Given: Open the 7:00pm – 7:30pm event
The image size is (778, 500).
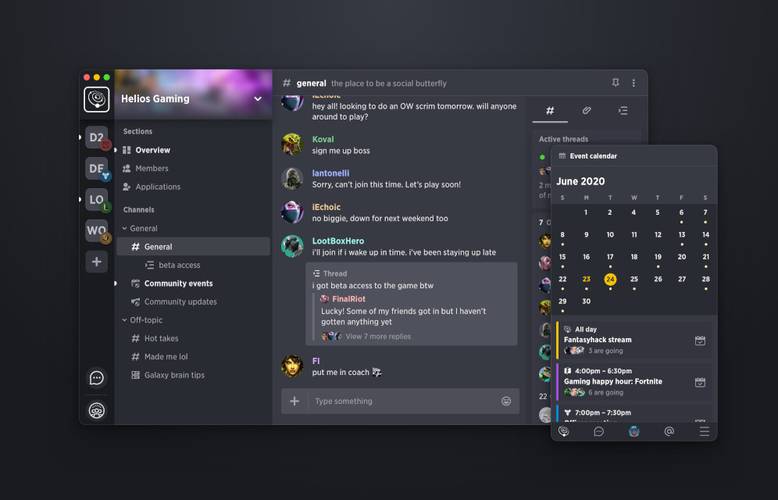Looking at the screenshot, I should [x=634, y=414].
